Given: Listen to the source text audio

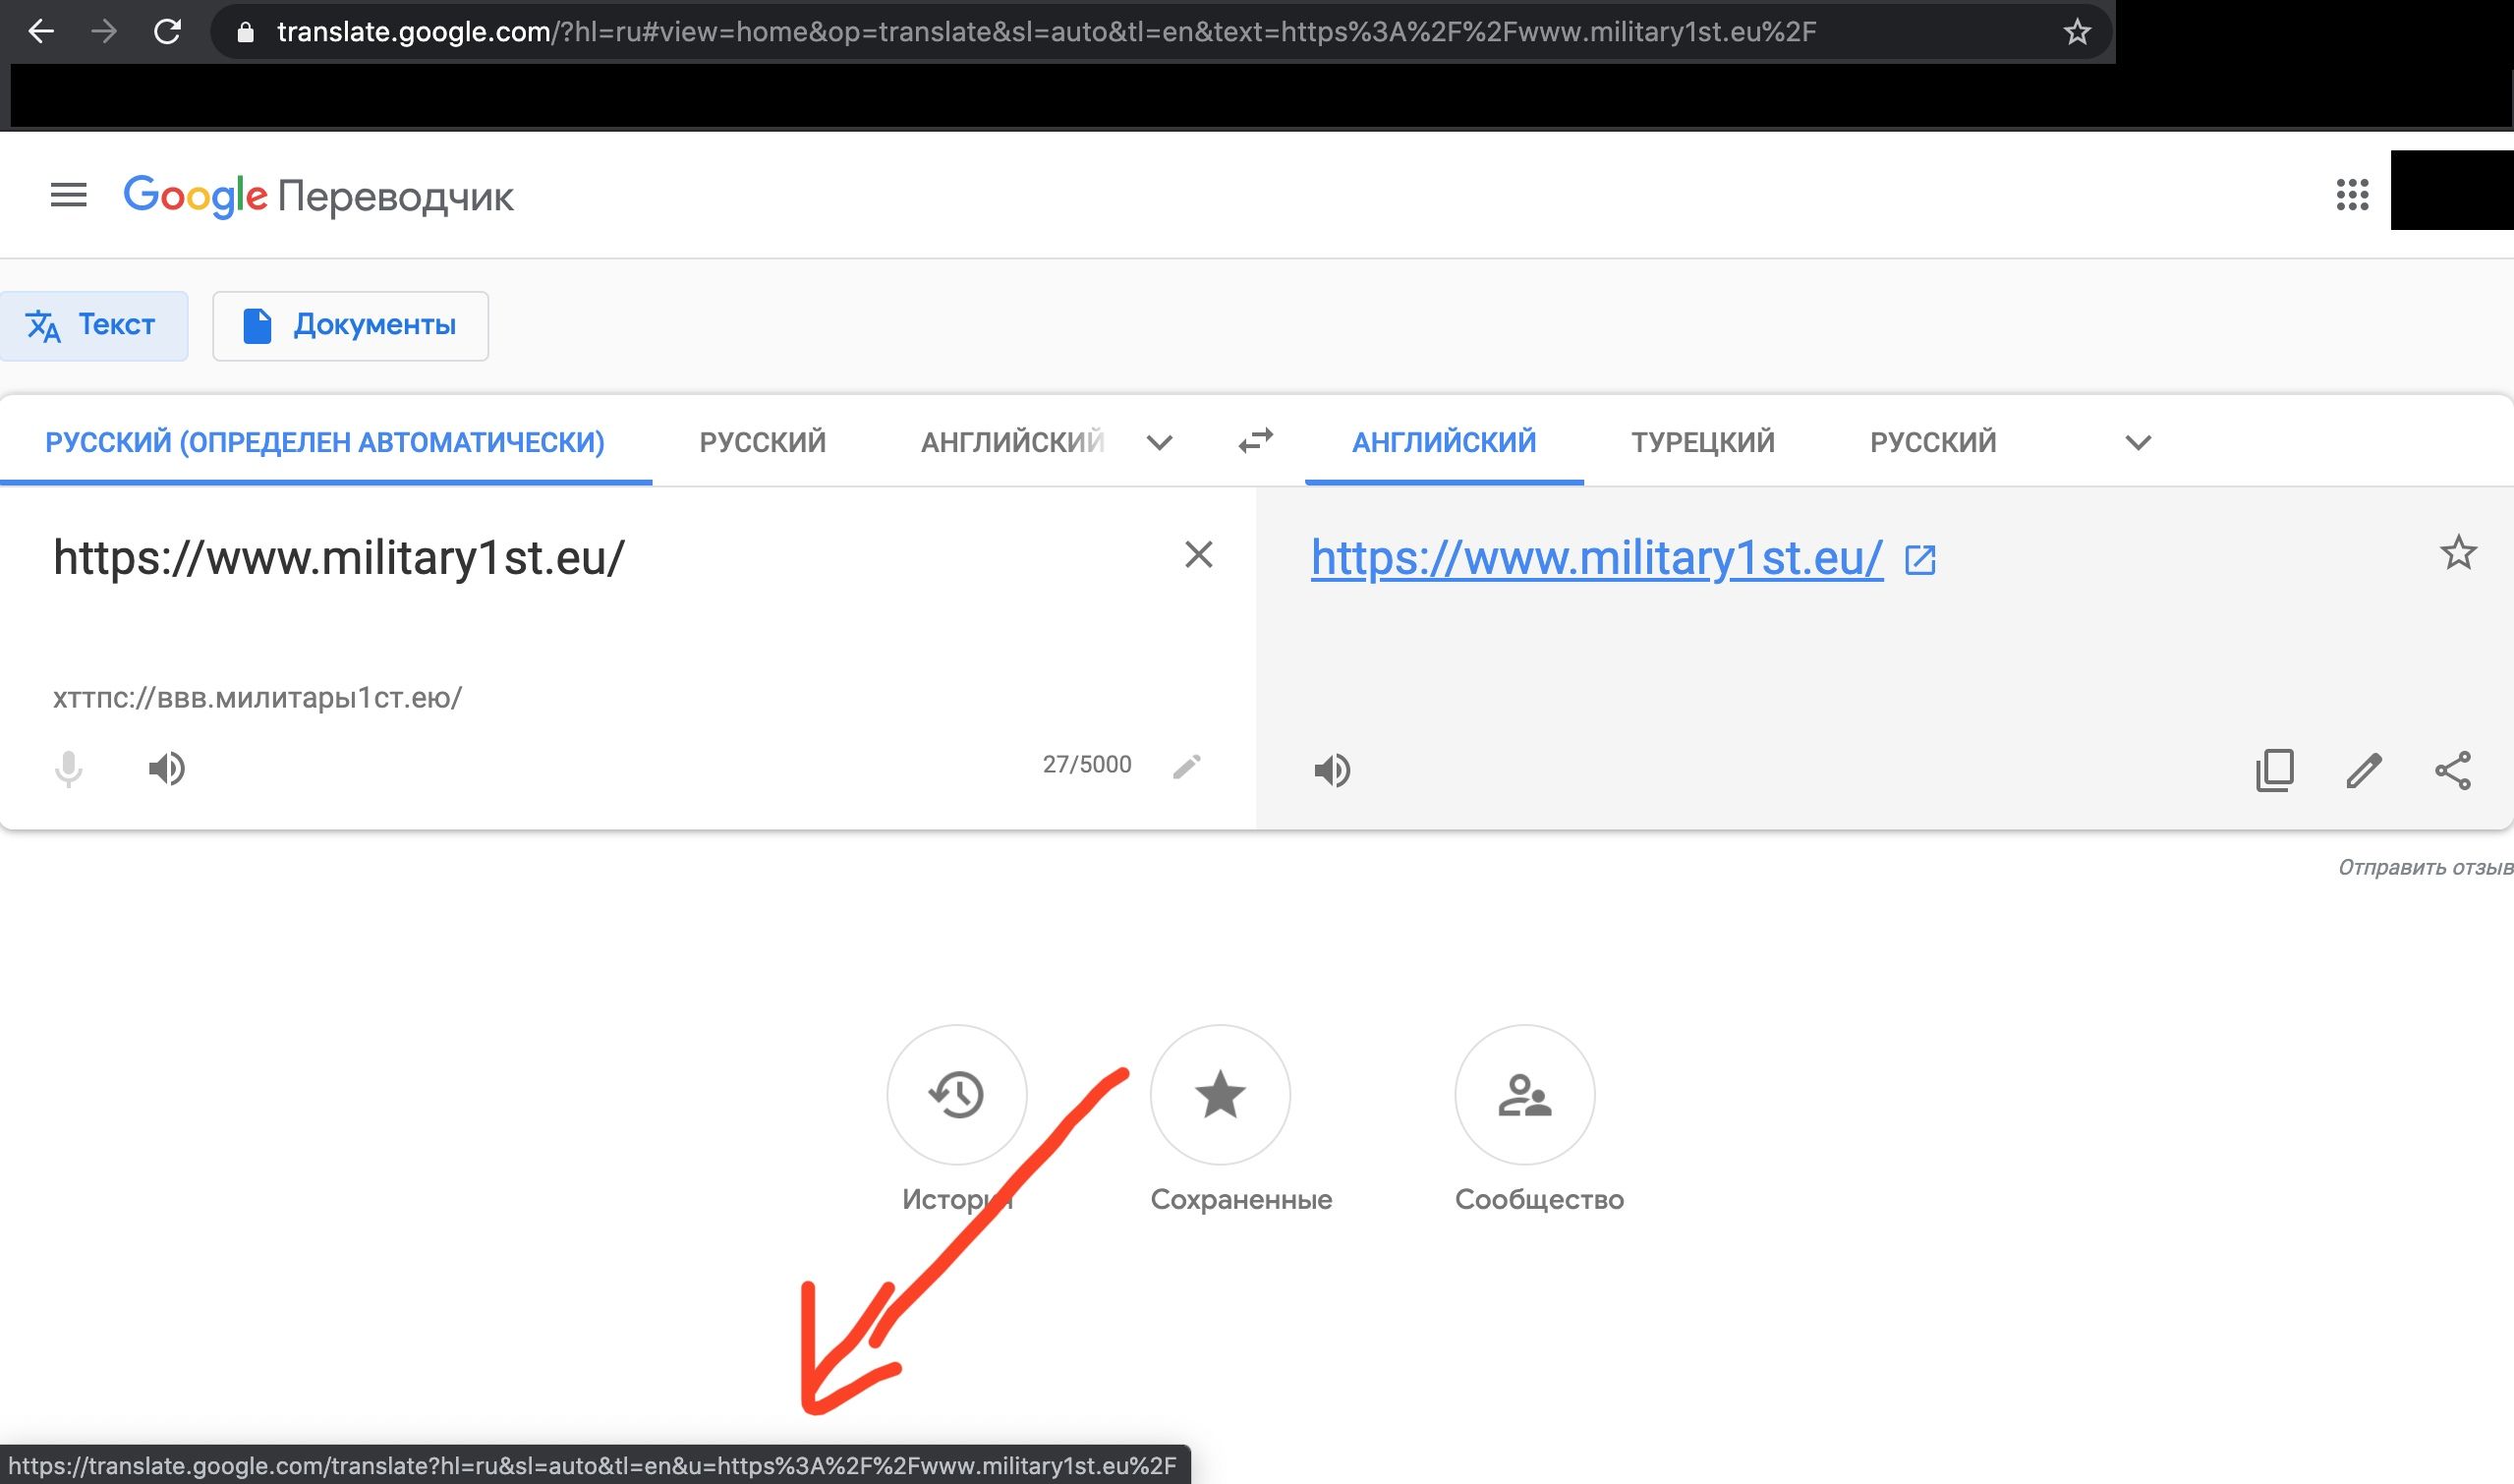Looking at the screenshot, I should pyautogui.click(x=167, y=769).
